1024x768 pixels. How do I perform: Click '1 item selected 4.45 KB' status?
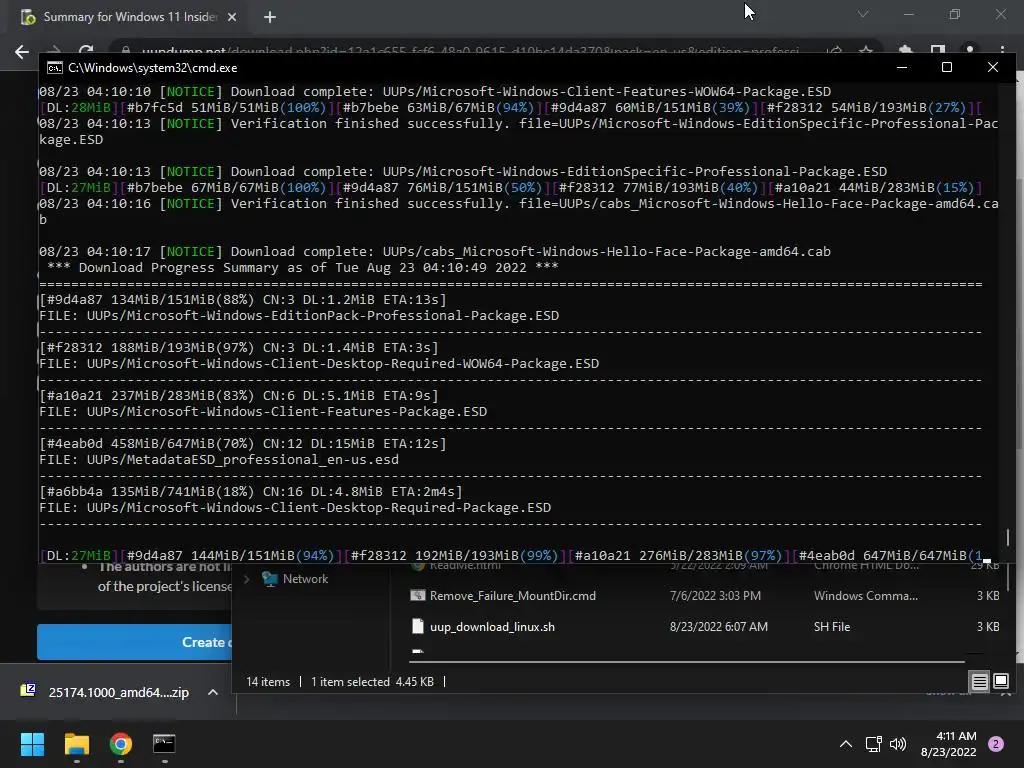[372, 682]
